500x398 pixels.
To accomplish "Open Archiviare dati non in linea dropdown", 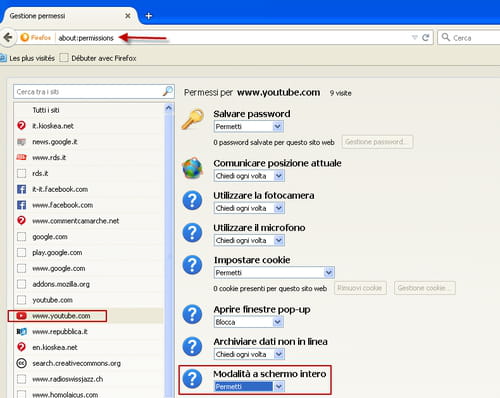I will pos(249,354).
